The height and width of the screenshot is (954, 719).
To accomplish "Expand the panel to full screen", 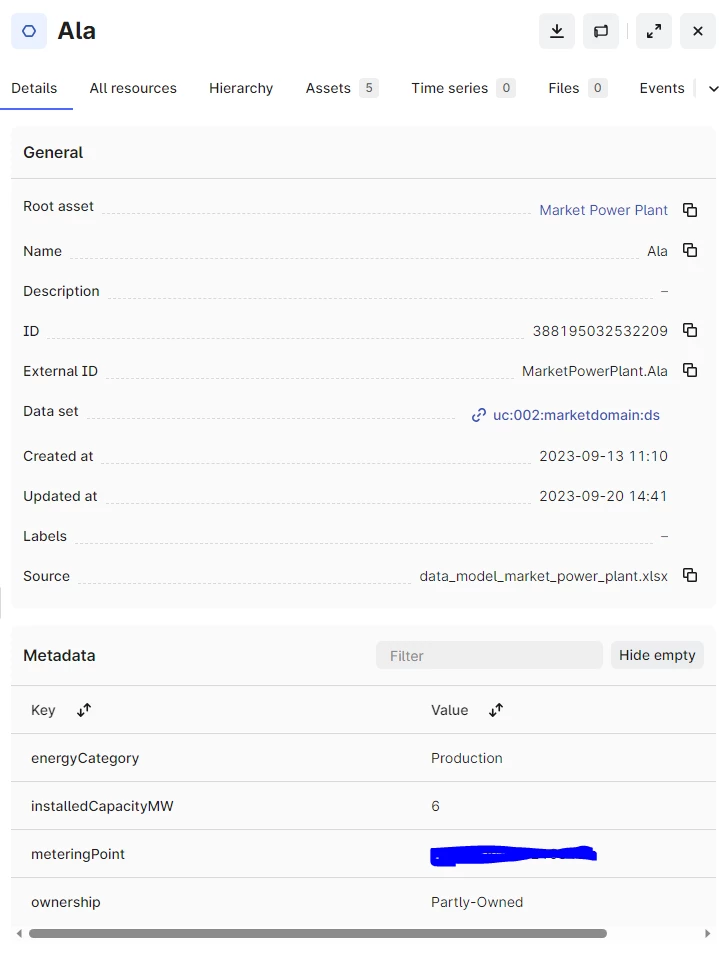I will (653, 31).
